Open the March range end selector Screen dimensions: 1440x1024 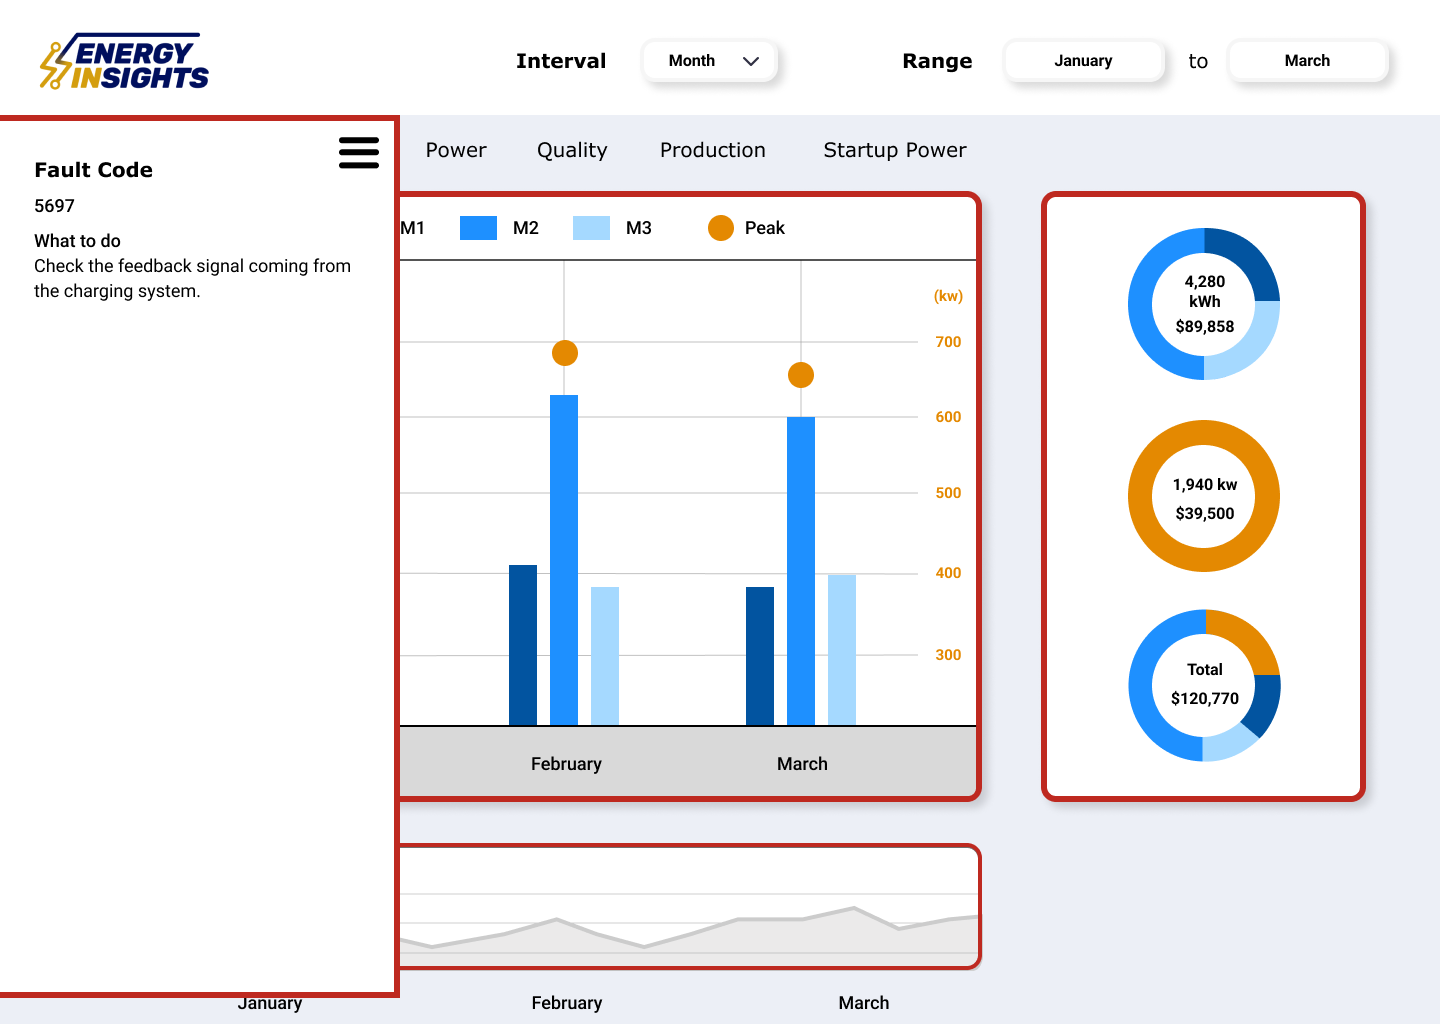(1308, 61)
